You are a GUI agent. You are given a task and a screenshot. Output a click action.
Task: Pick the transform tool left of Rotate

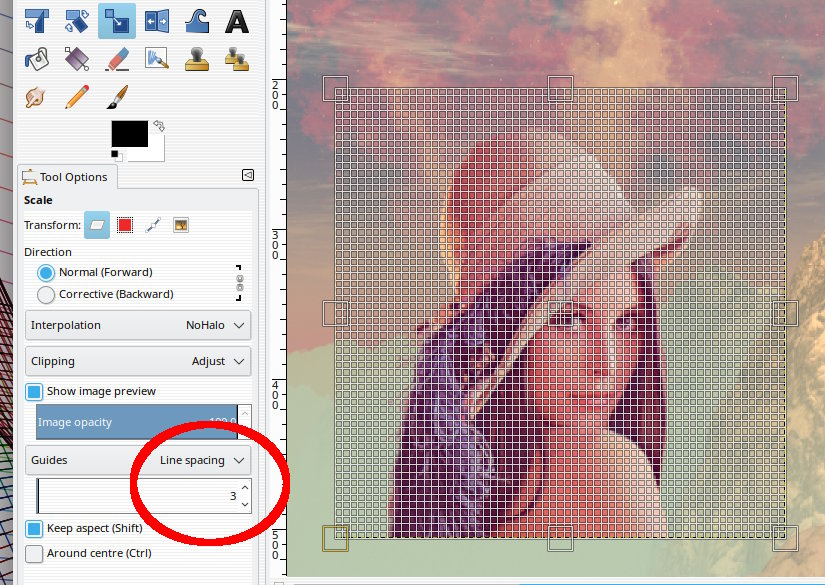point(37,21)
